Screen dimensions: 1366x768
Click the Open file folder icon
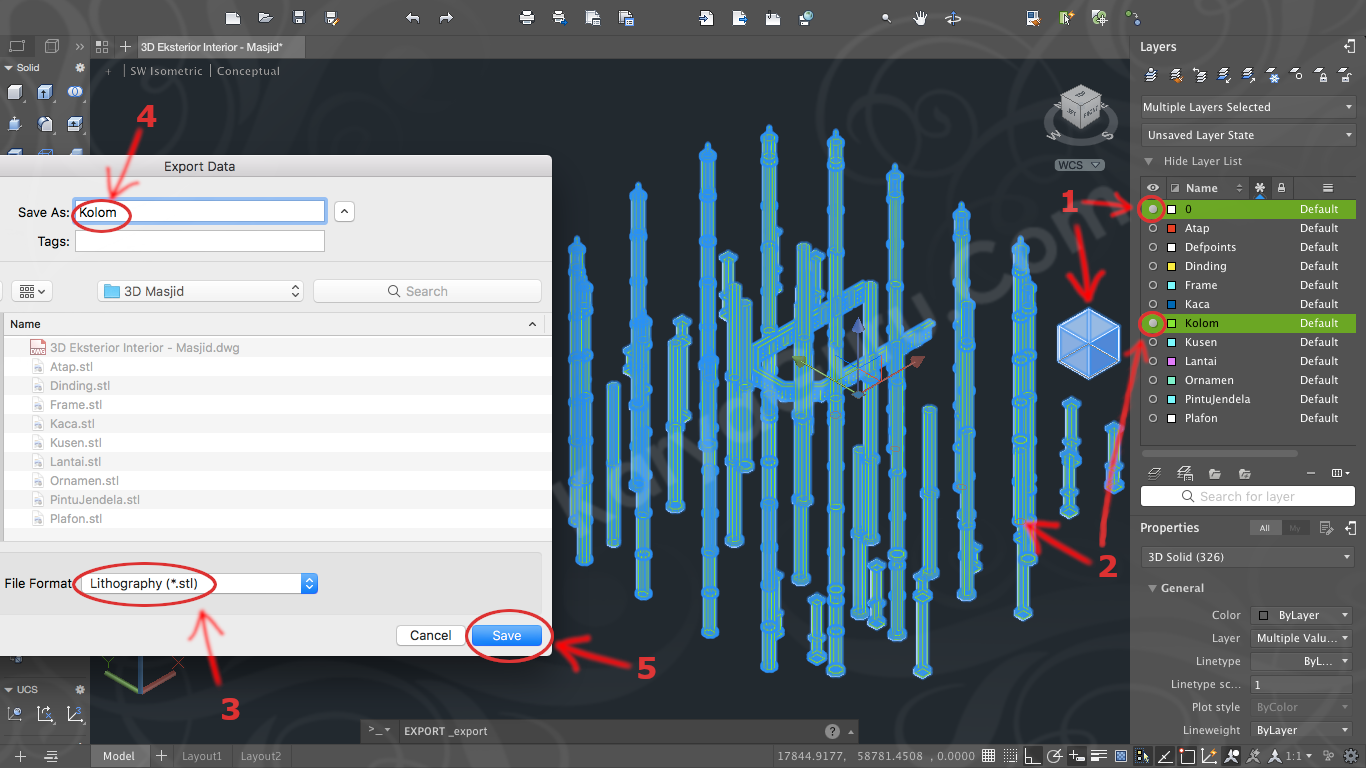tap(265, 18)
